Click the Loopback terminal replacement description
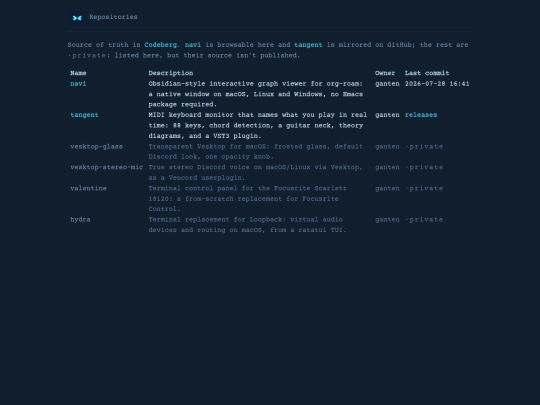Screen dimensions: 540x405 click(248, 225)
